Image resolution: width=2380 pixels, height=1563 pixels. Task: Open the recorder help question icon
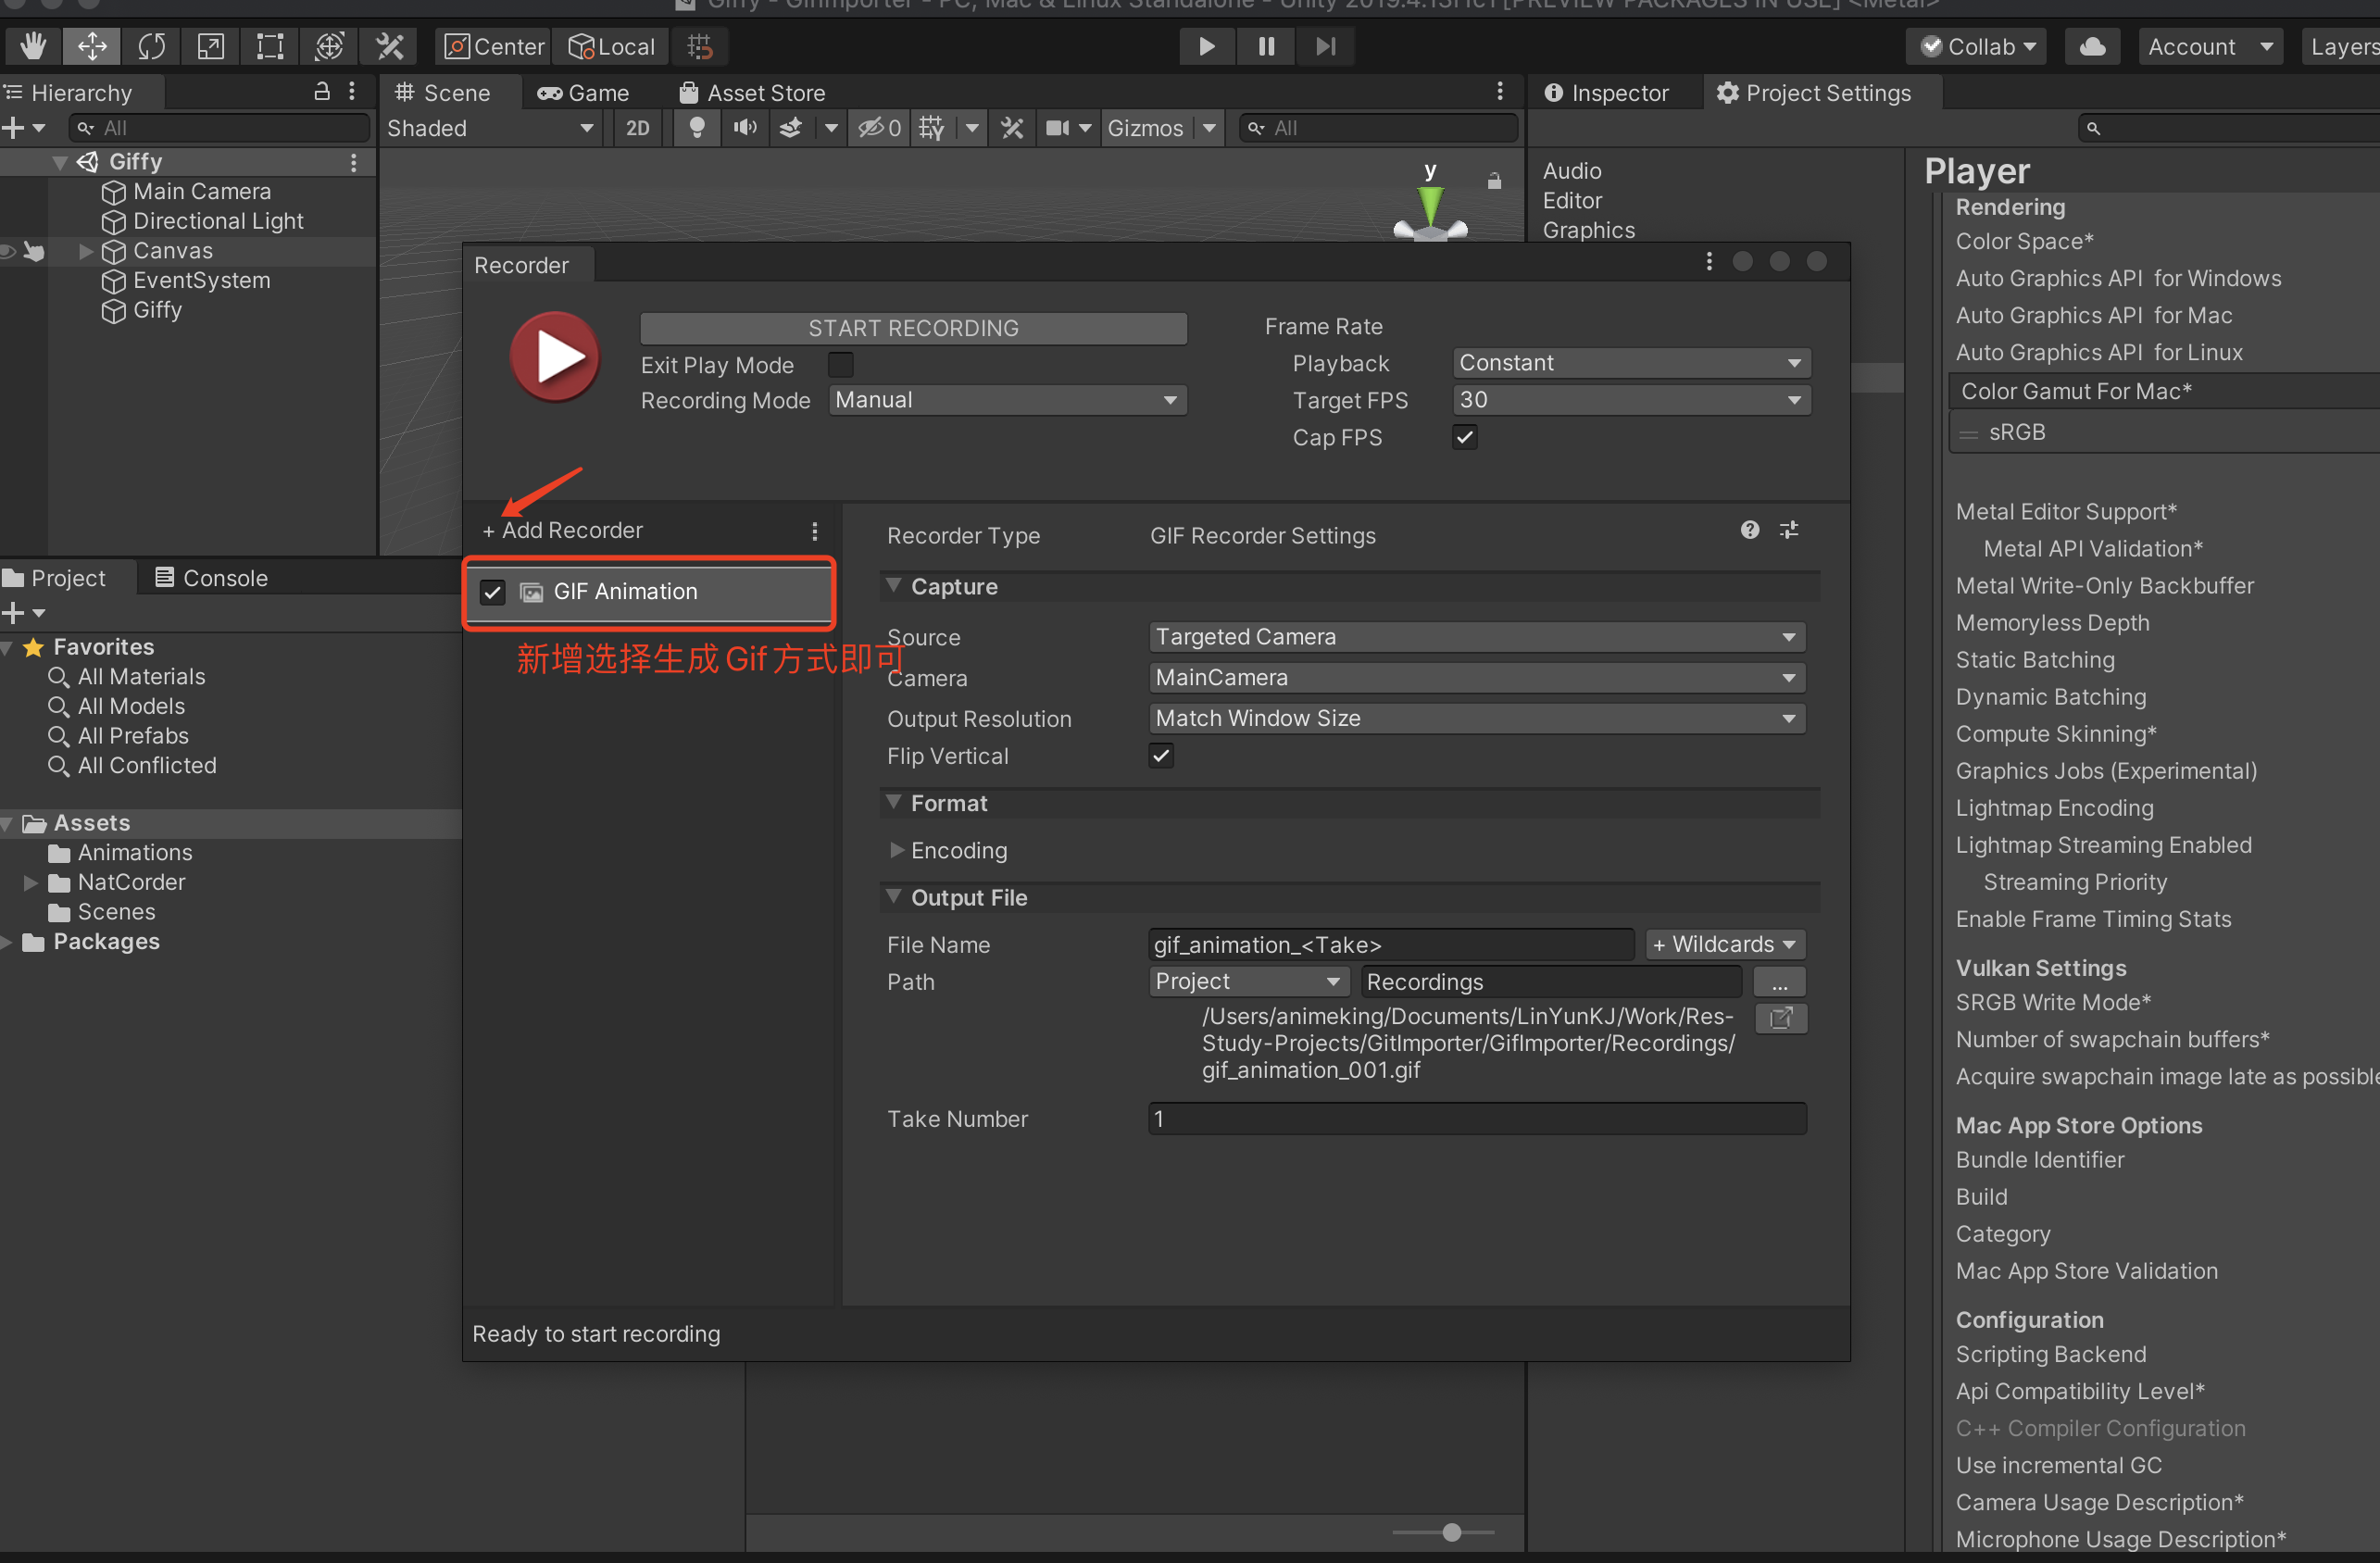[1749, 530]
